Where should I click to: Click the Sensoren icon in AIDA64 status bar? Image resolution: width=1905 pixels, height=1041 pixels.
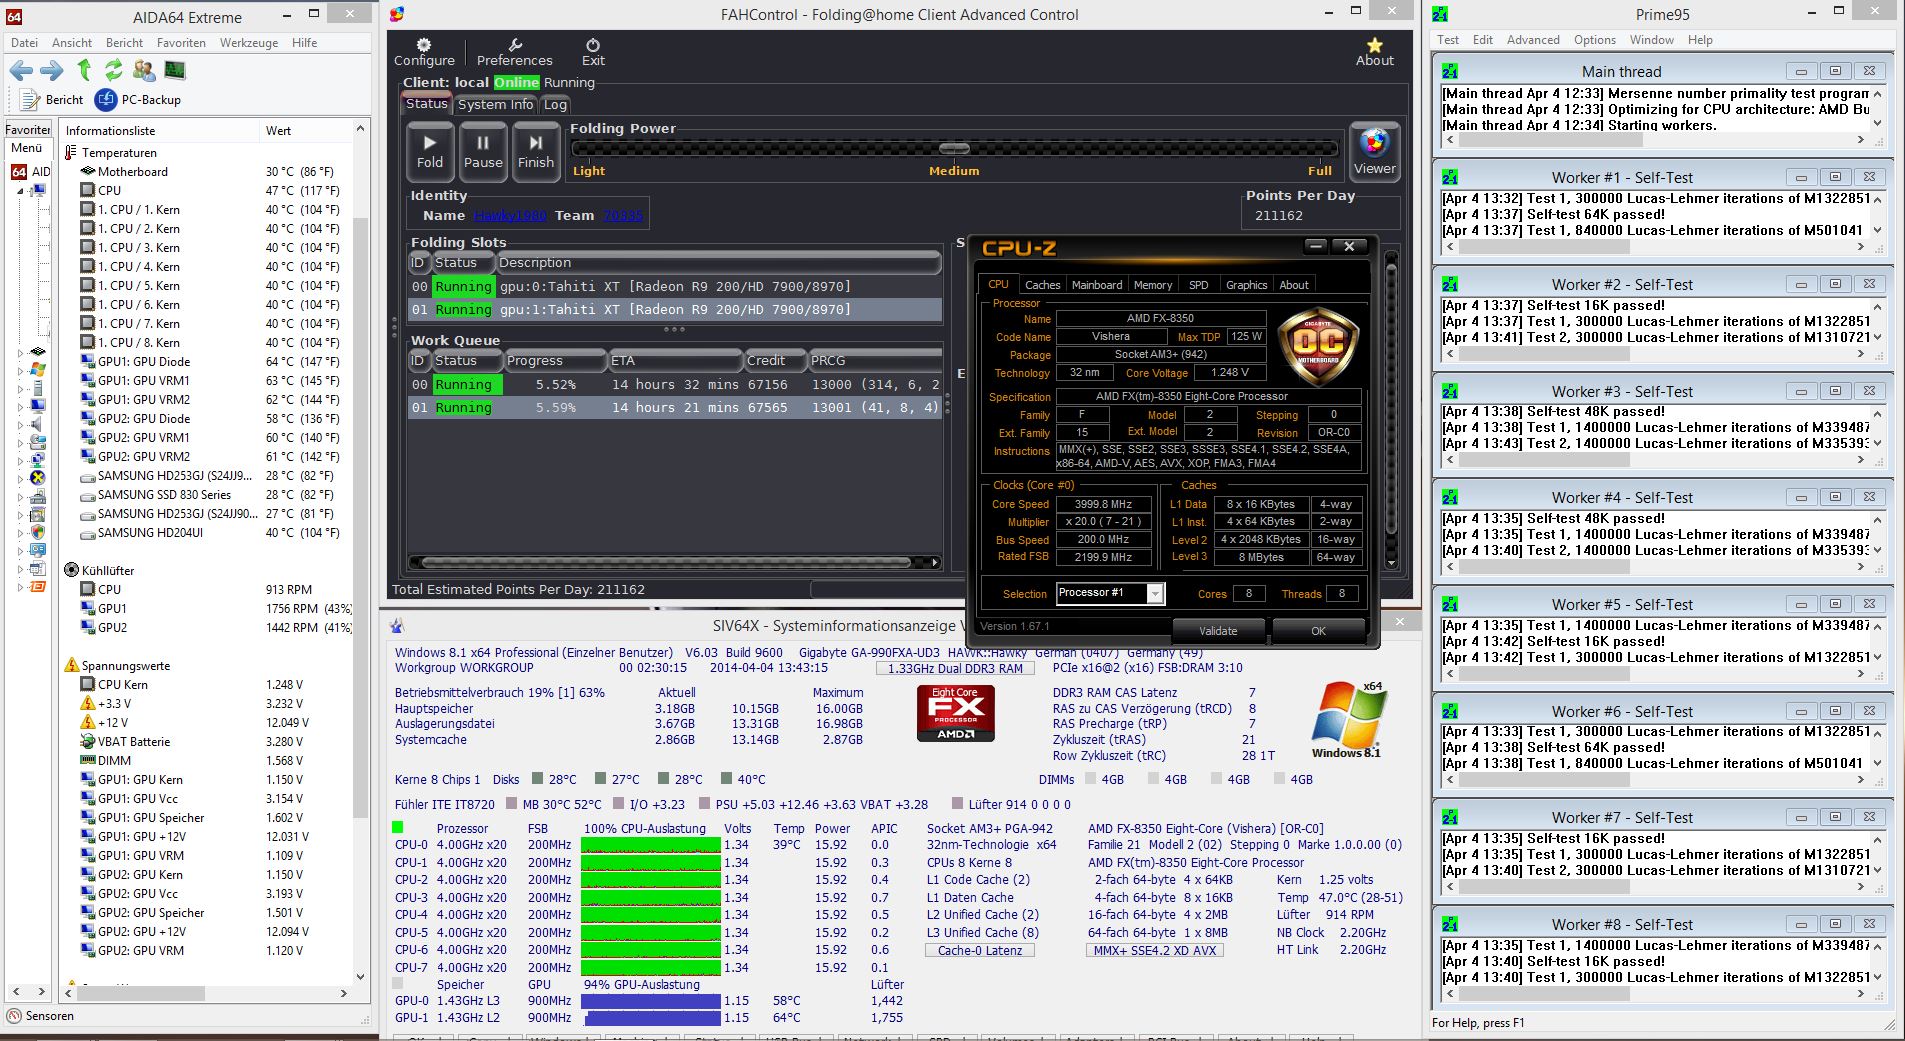(14, 1017)
